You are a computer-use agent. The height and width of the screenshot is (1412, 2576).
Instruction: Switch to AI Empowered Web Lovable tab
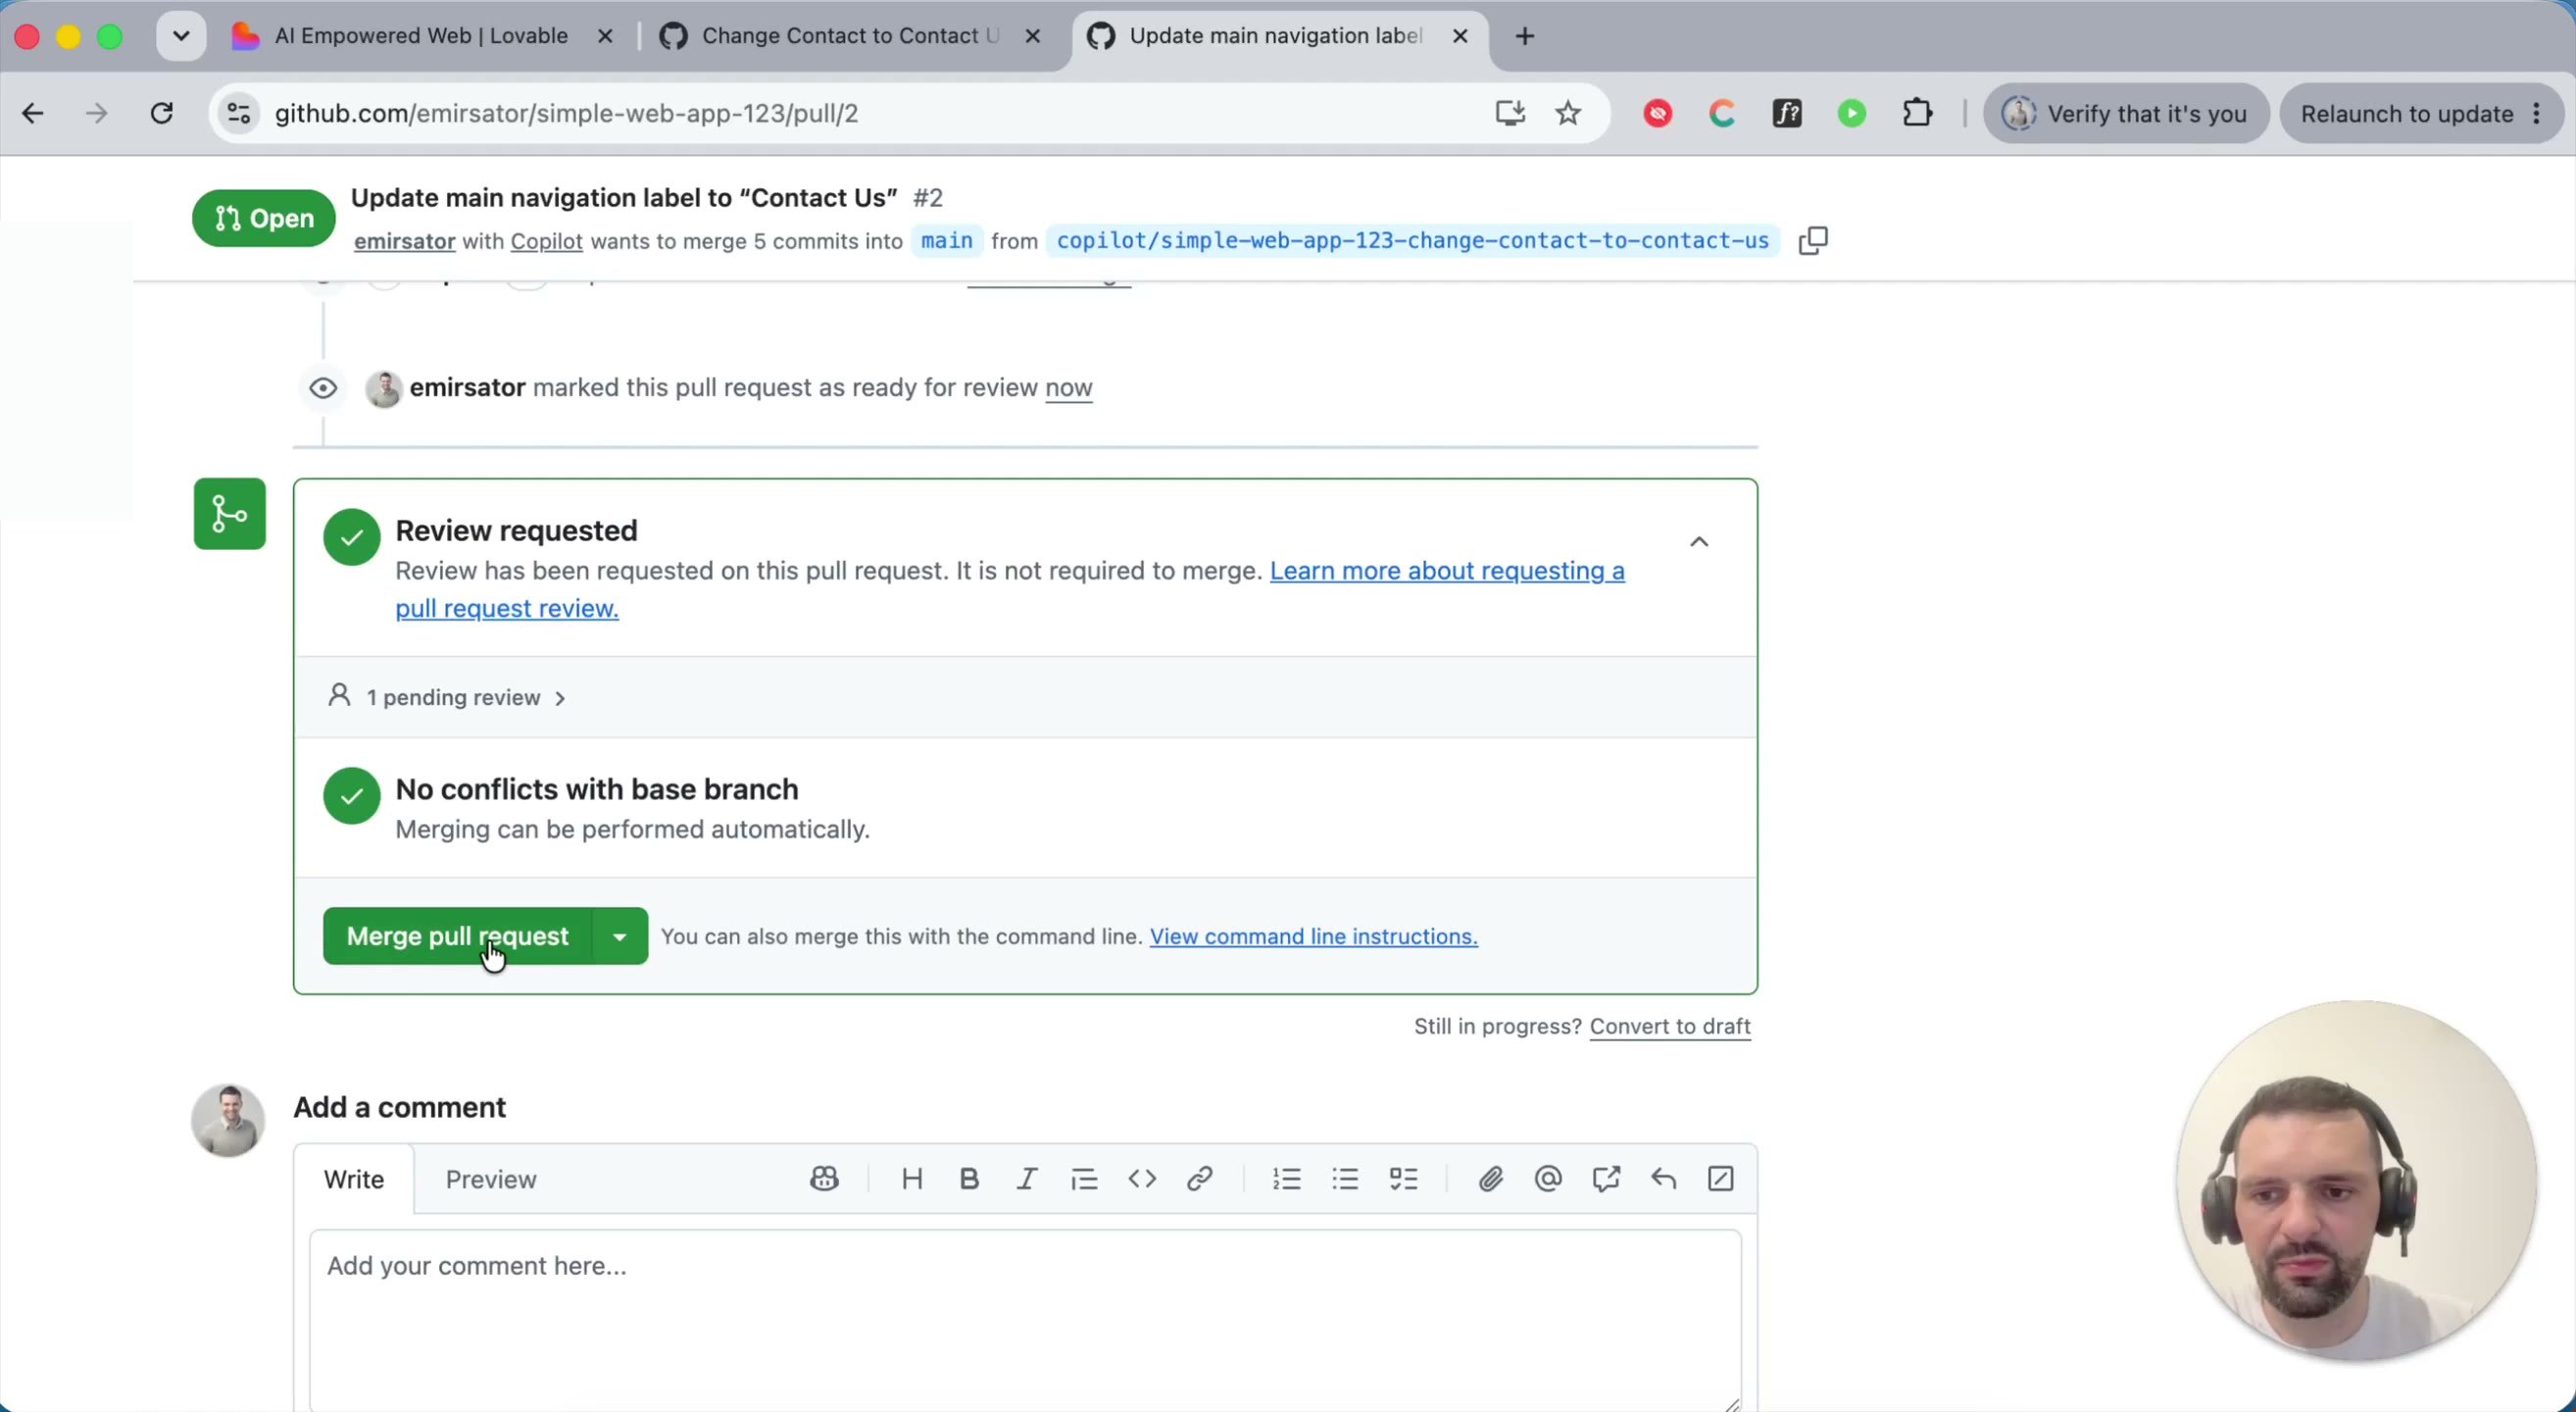point(420,36)
